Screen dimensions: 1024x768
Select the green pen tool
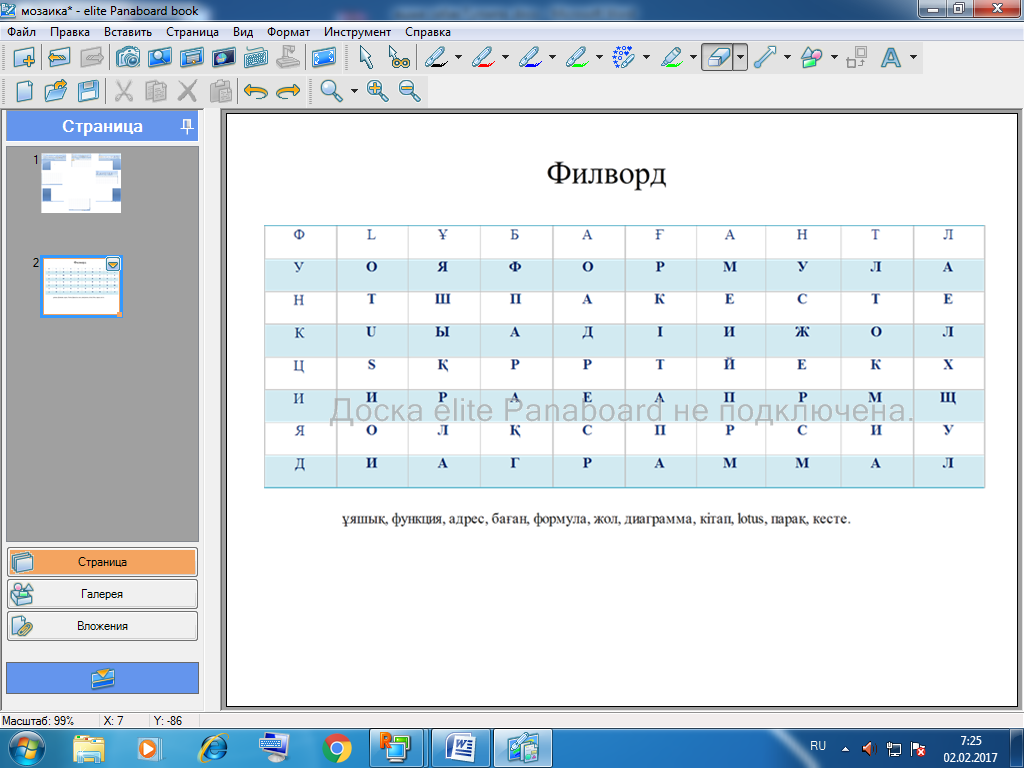(577, 58)
